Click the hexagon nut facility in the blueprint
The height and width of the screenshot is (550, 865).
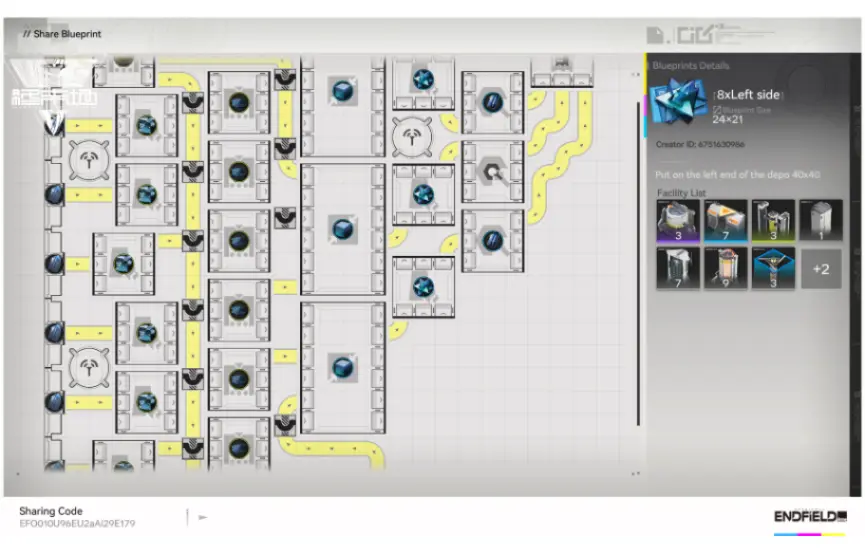tap(493, 172)
